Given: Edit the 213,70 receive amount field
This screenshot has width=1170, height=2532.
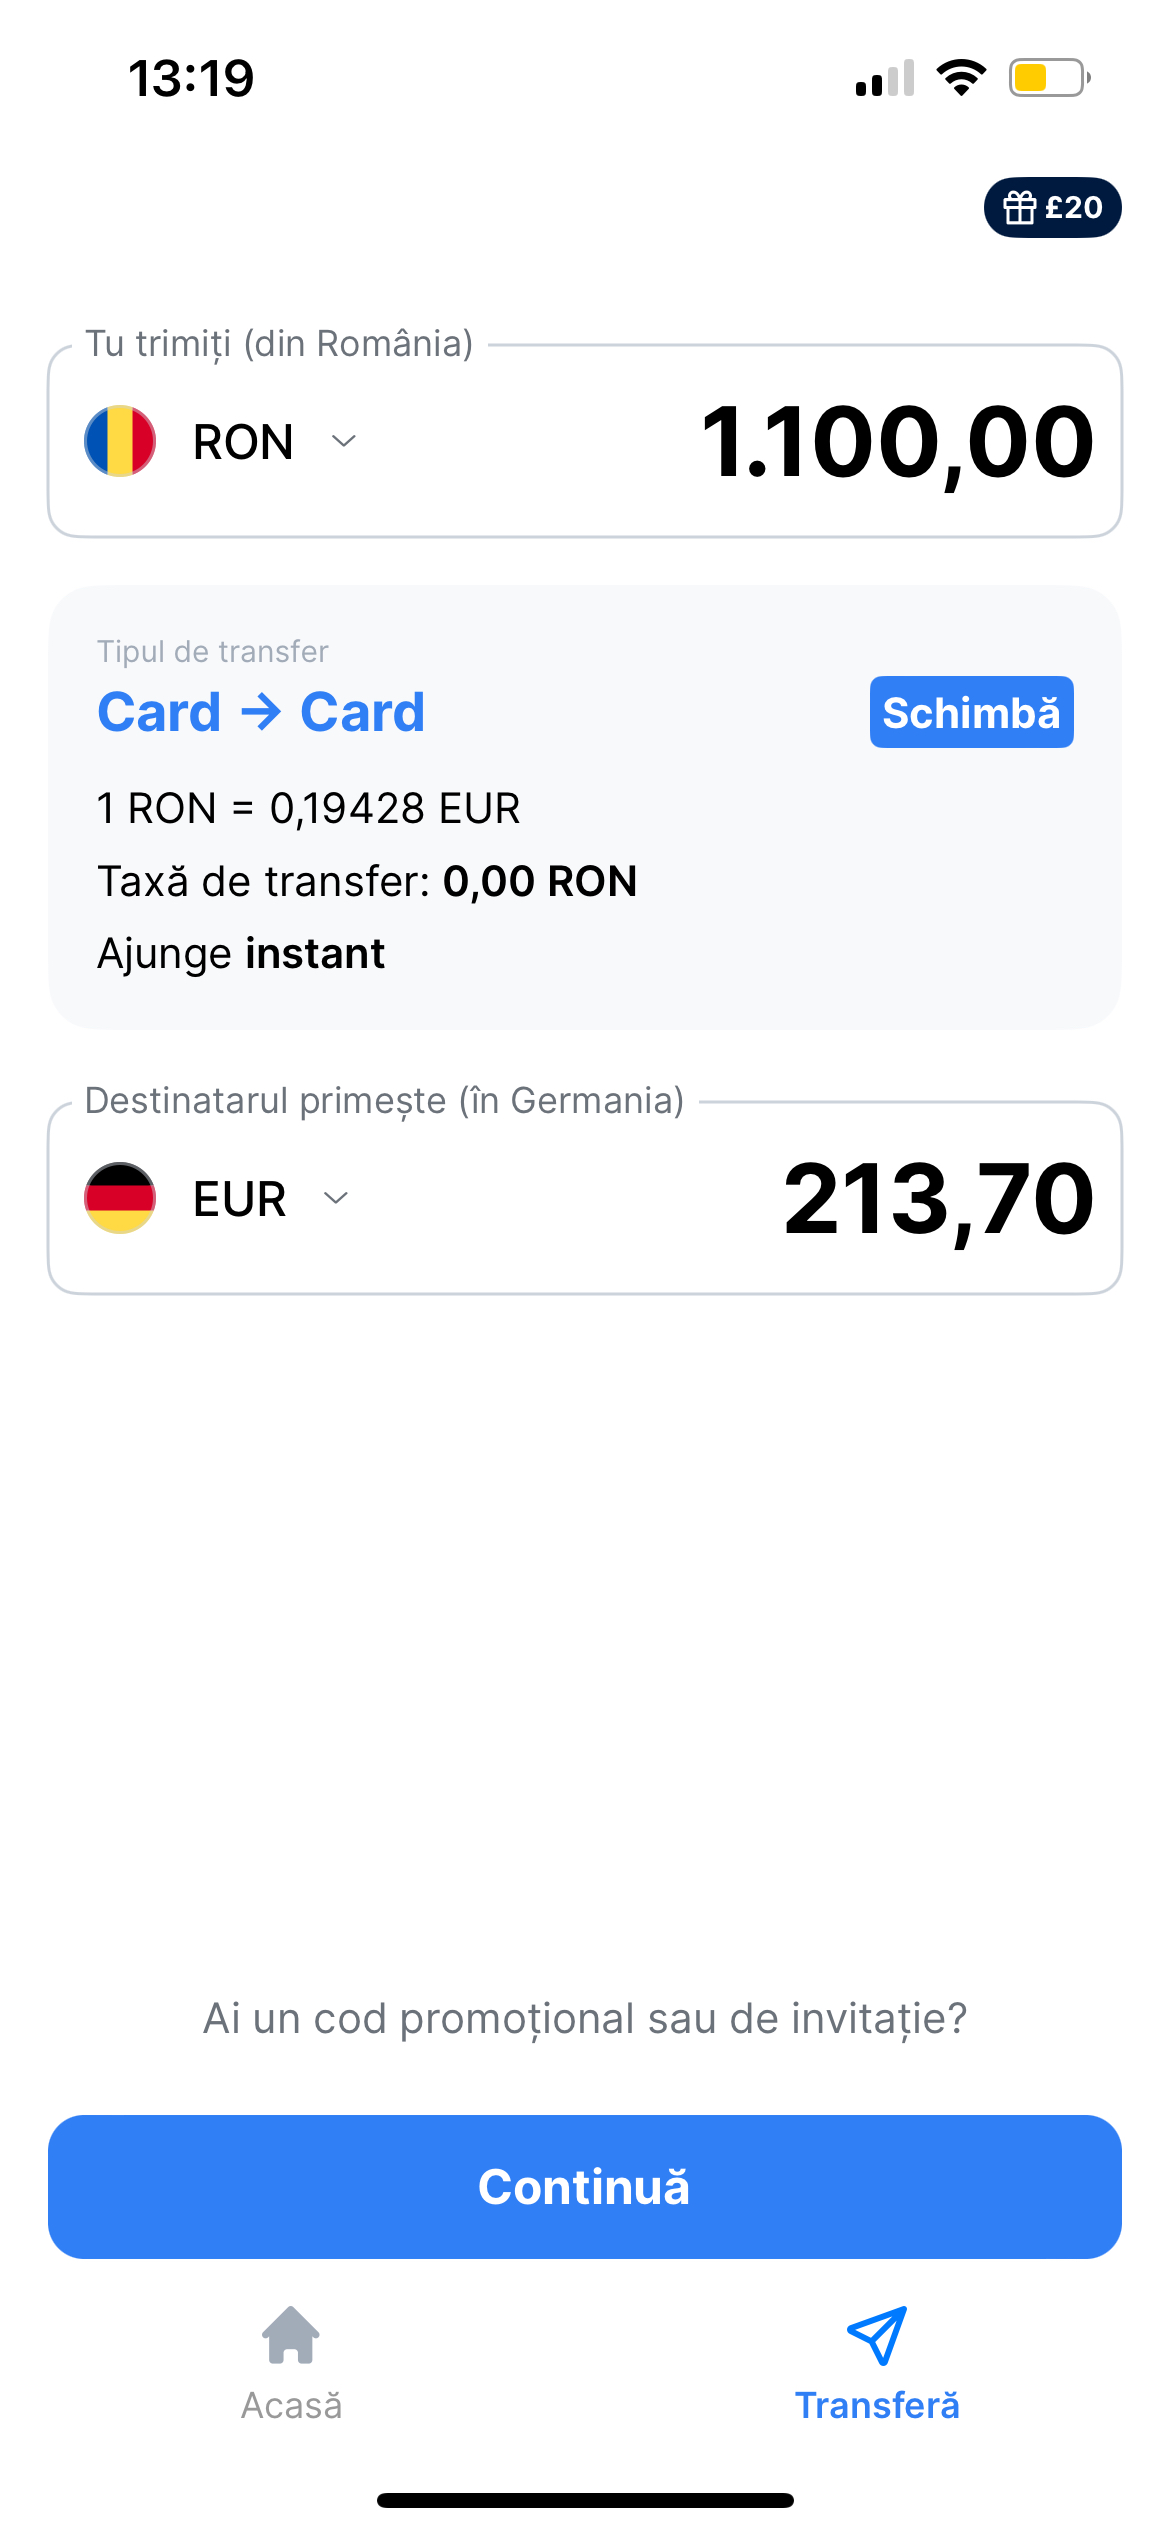Looking at the screenshot, I should click(938, 1198).
